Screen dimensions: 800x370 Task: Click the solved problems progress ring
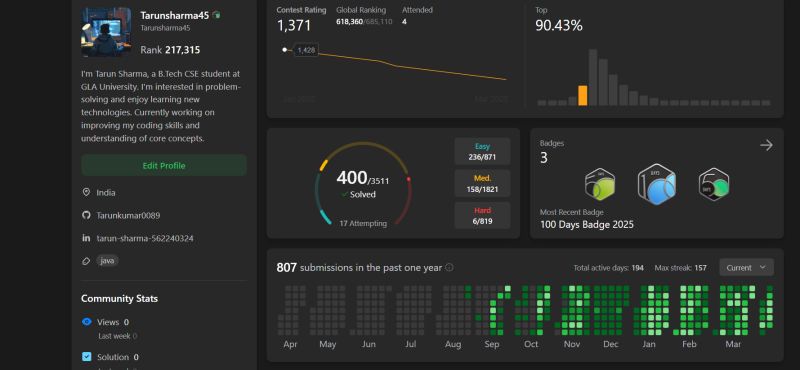(363, 185)
